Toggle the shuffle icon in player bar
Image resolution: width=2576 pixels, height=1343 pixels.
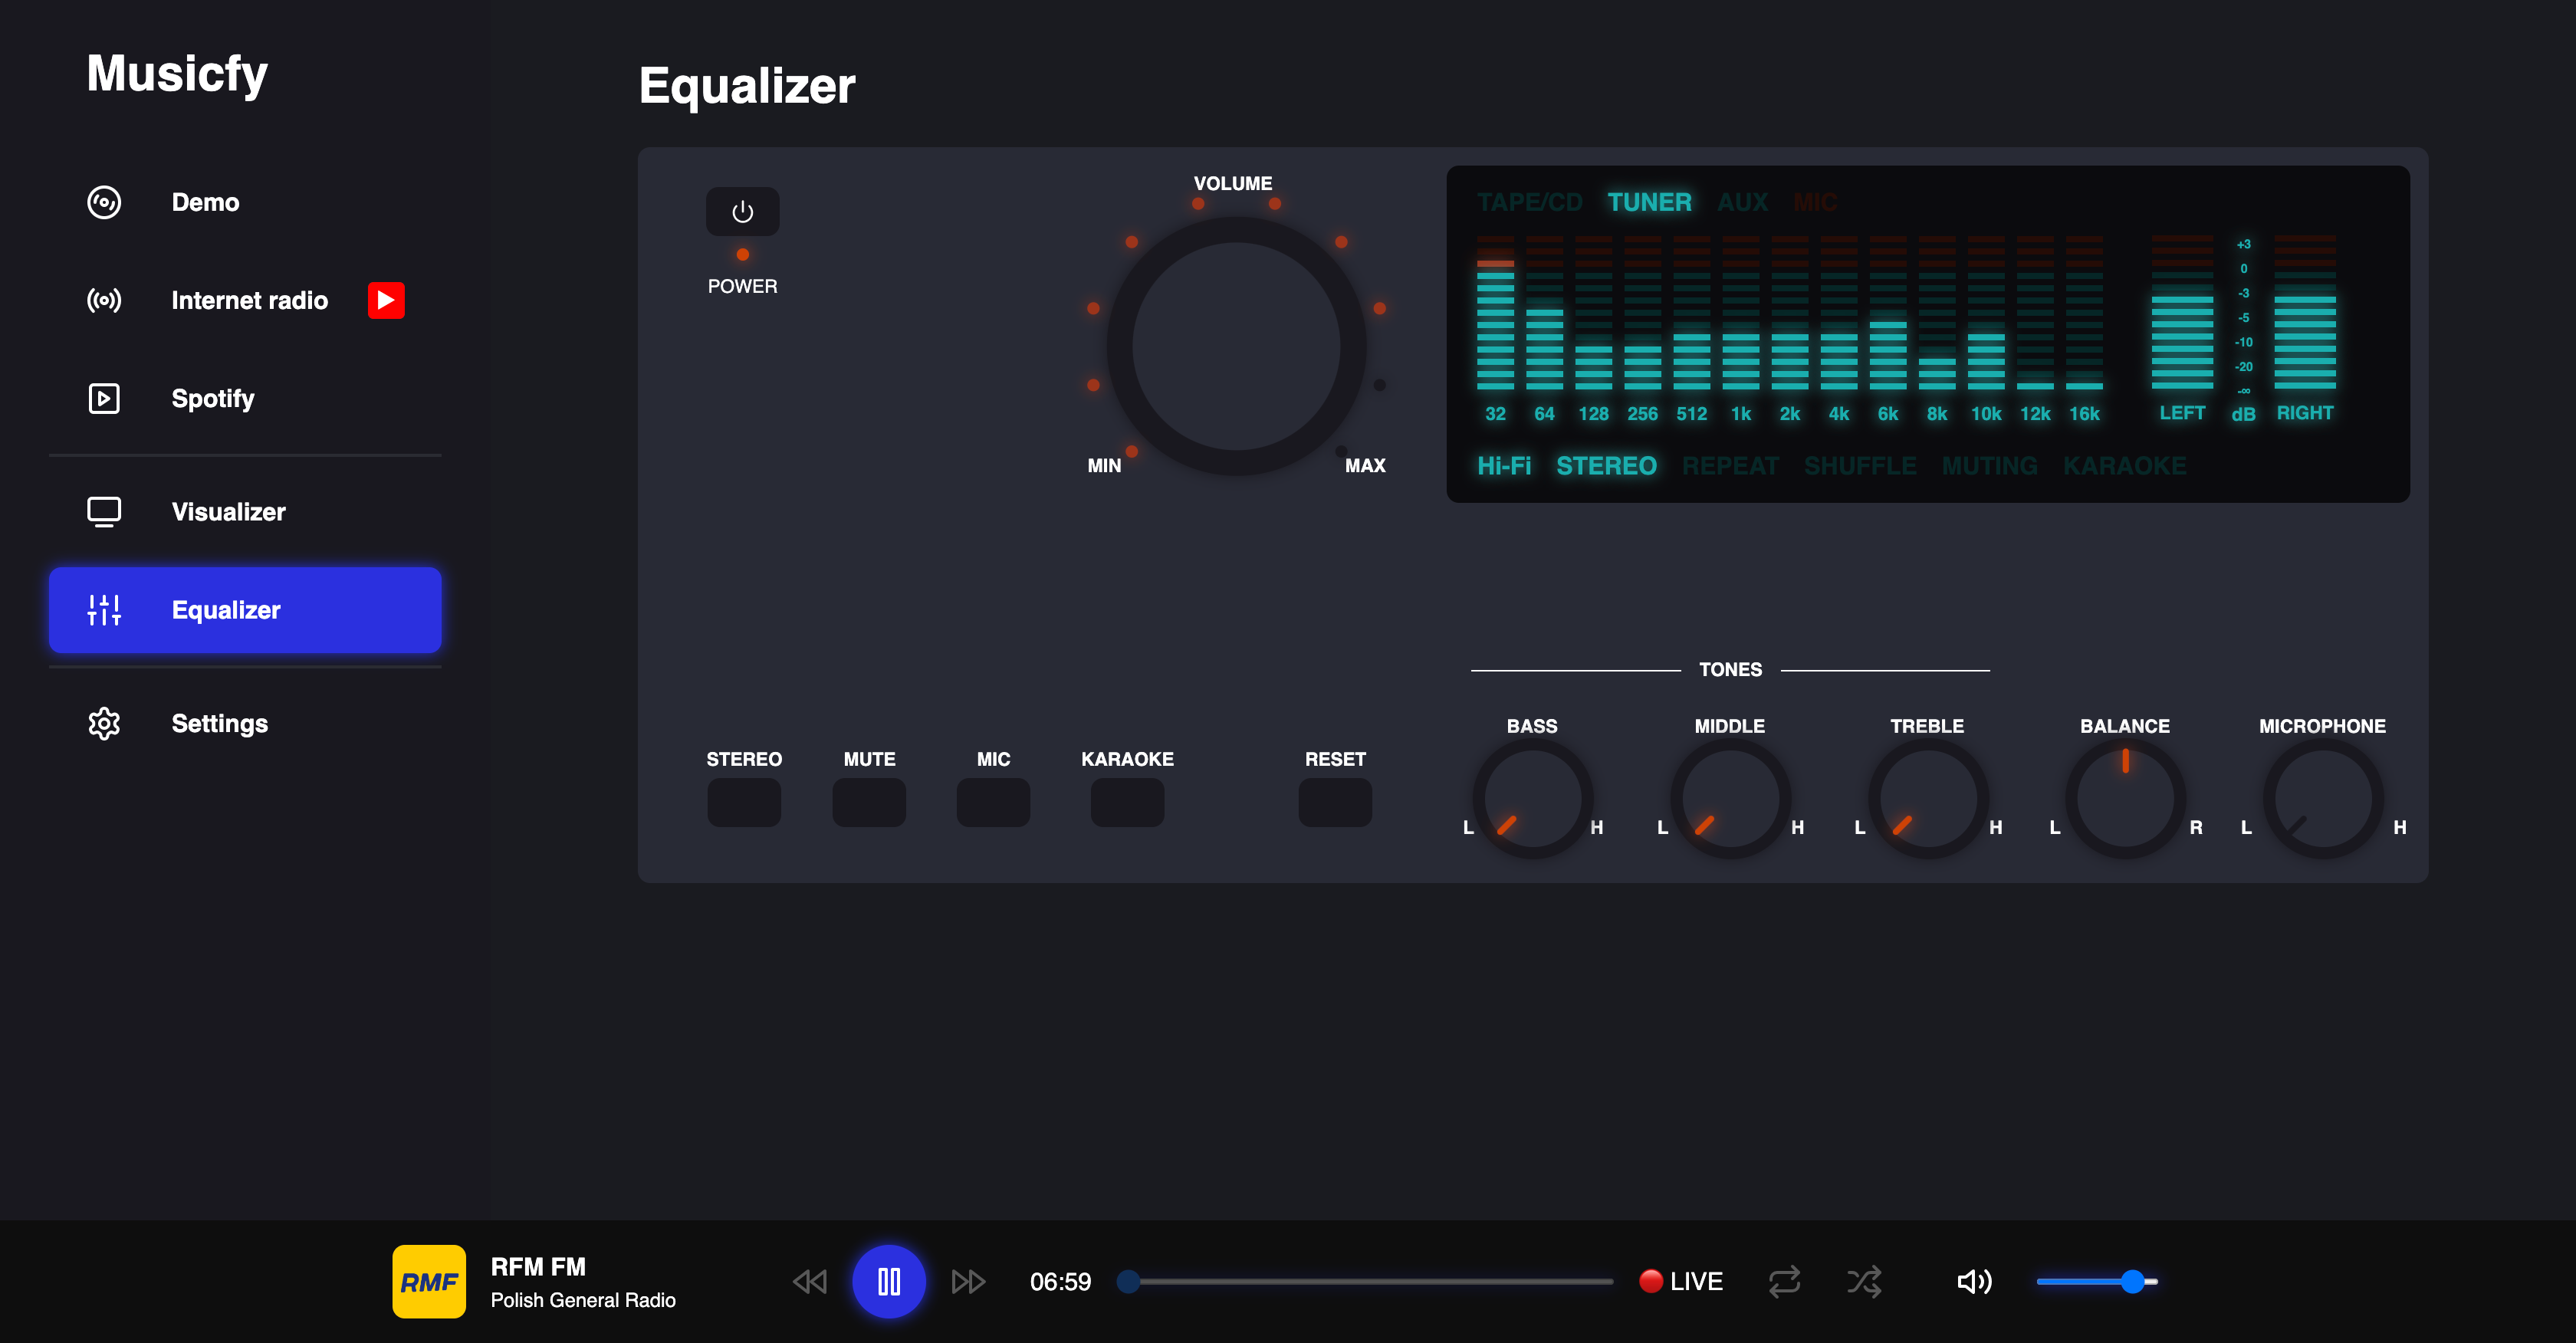pos(1864,1281)
